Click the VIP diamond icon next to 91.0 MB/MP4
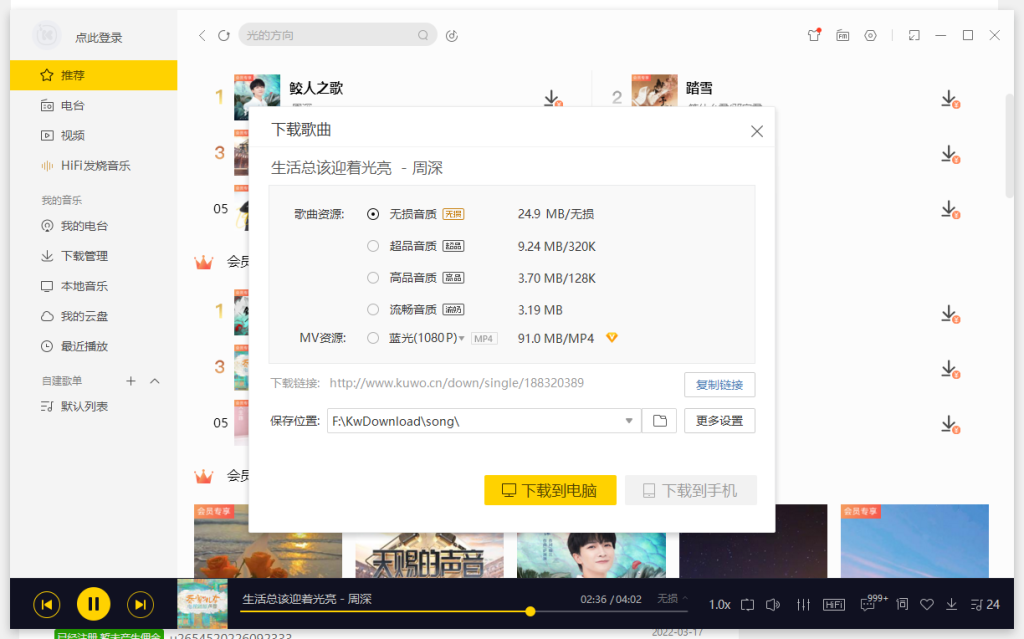The image size is (1024, 639). point(611,338)
